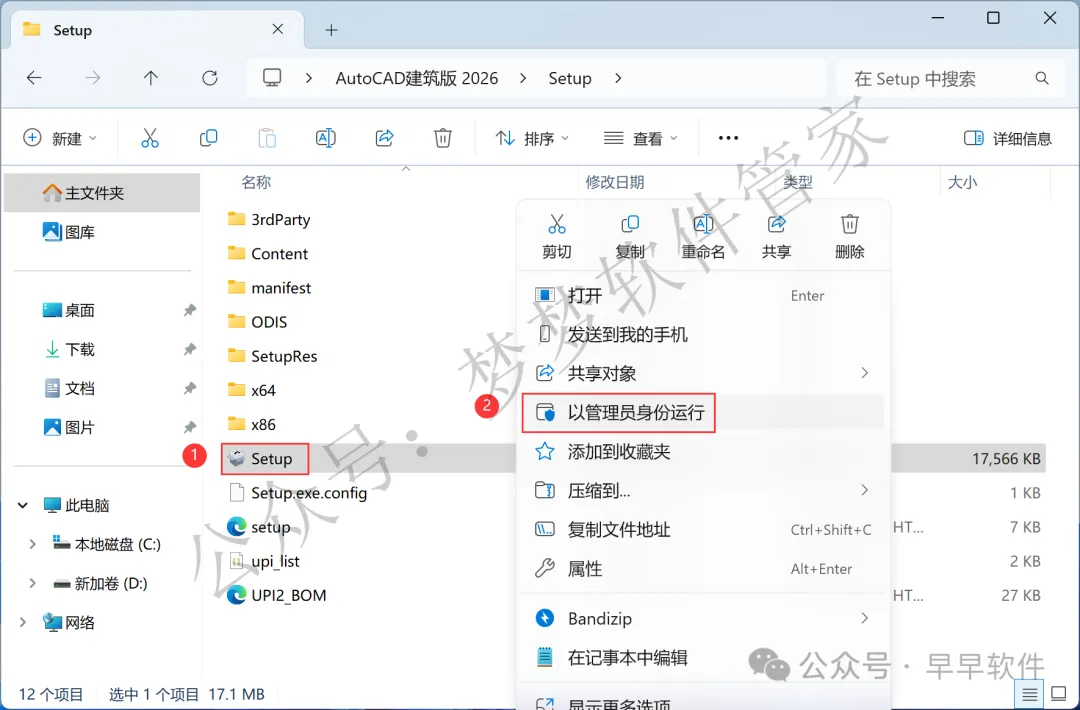
Task: Go up one folder level arrow
Action: point(151,79)
